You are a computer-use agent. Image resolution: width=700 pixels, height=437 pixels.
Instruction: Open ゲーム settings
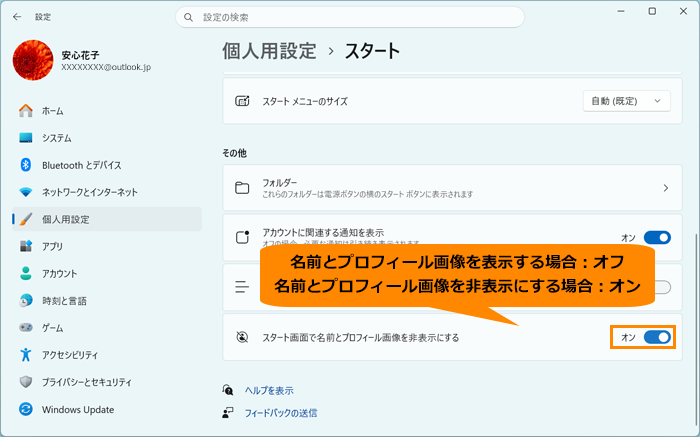(107, 328)
